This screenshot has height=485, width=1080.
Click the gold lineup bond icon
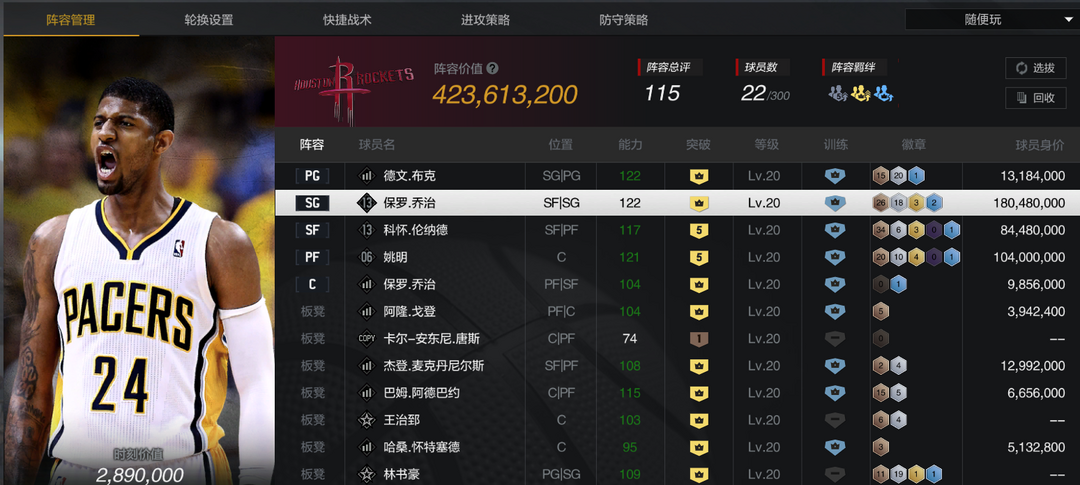click(860, 93)
